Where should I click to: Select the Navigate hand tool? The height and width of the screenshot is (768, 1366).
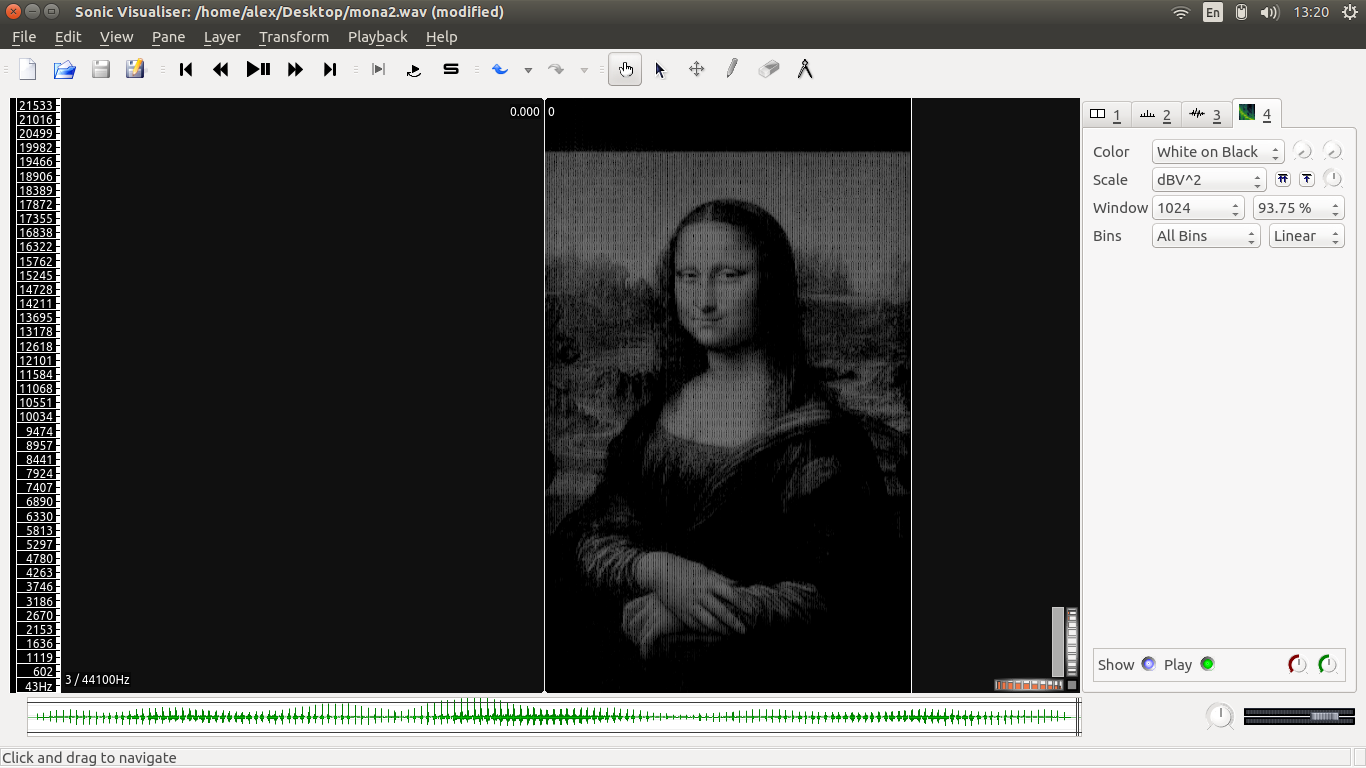(x=625, y=69)
